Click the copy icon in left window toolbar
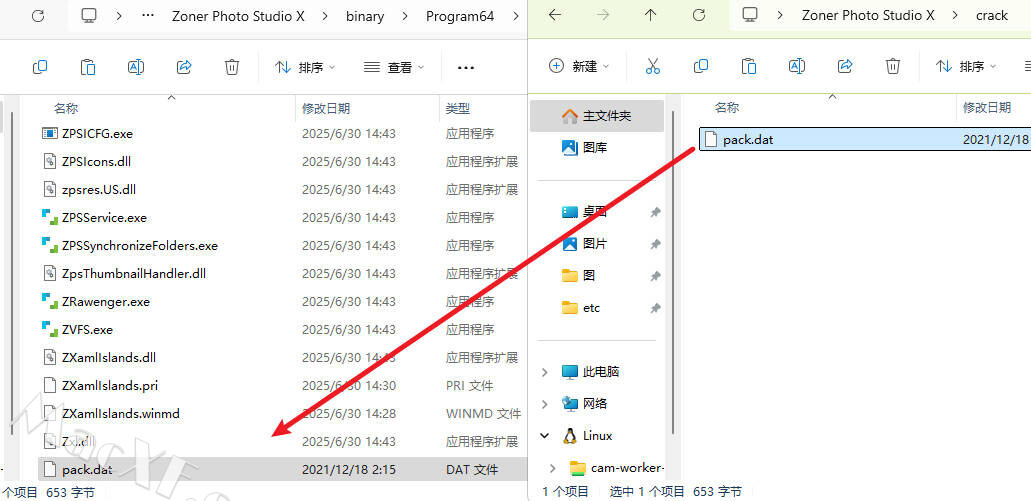Image resolution: width=1031 pixels, height=501 pixels. pyautogui.click(x=40, y=66)
